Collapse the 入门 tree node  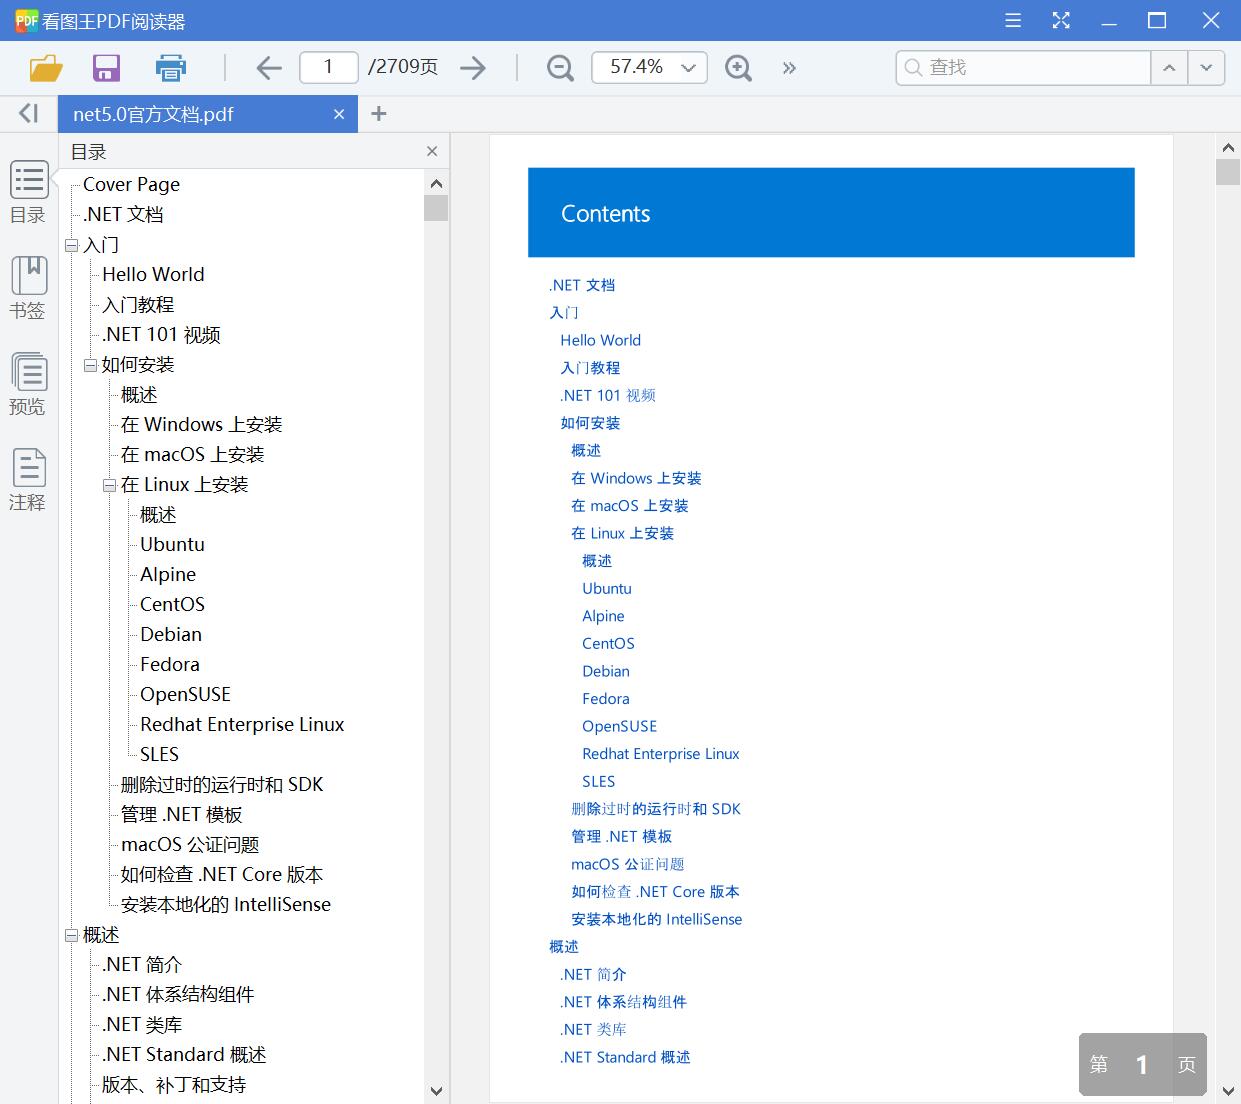[x=71, y=244]
